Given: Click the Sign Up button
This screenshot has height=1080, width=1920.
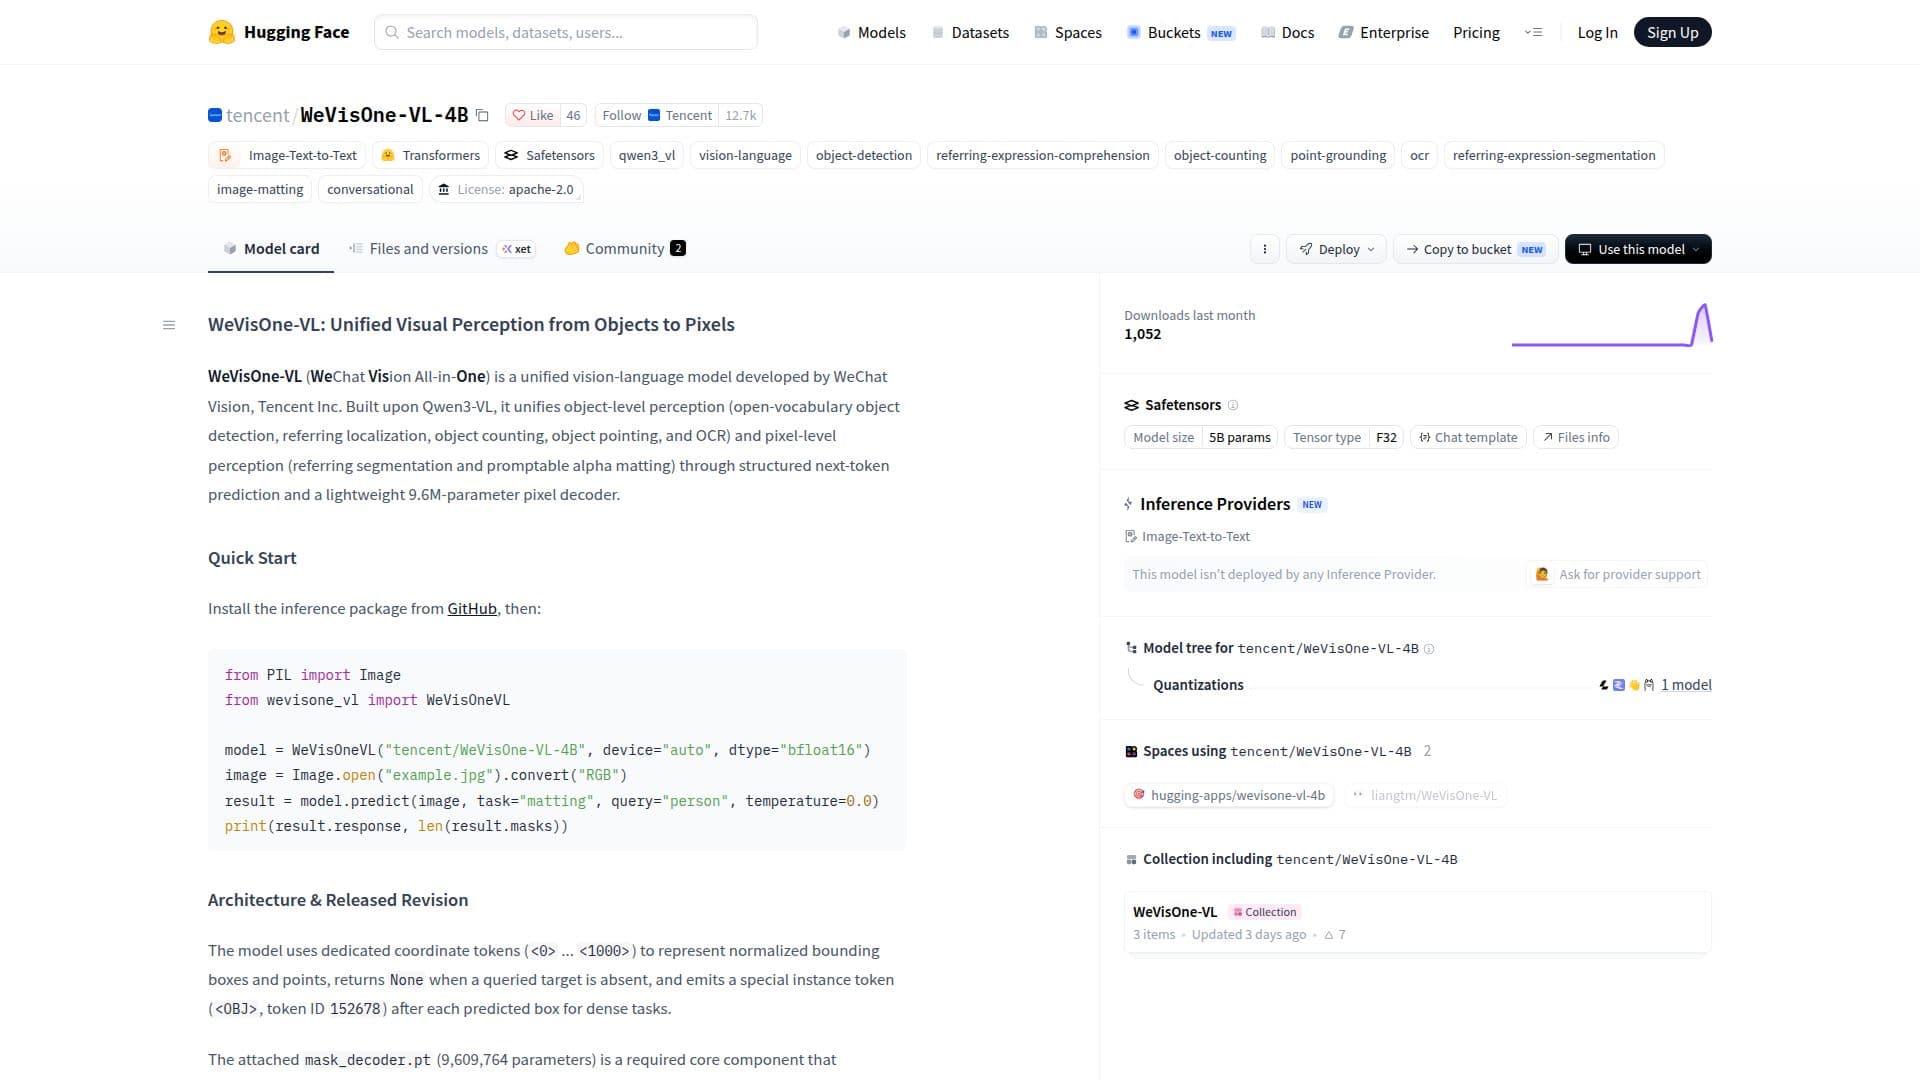Looking at the screenshot, I should click(1672, 32).
